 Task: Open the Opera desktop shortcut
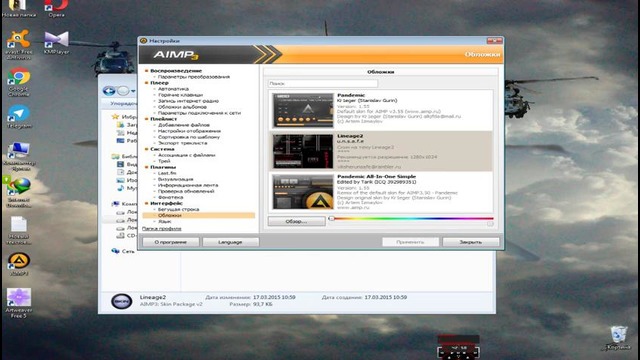point(56,8)
